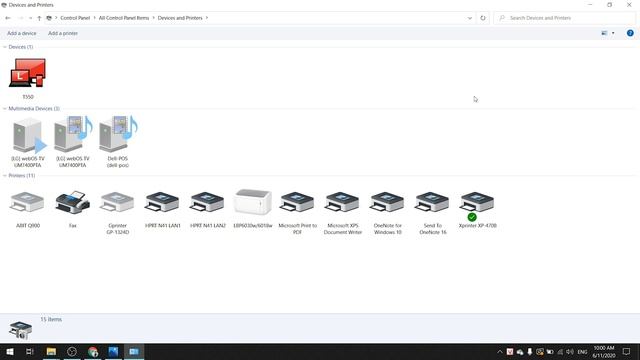Select the T550 computer device icon

coord(27,73)
